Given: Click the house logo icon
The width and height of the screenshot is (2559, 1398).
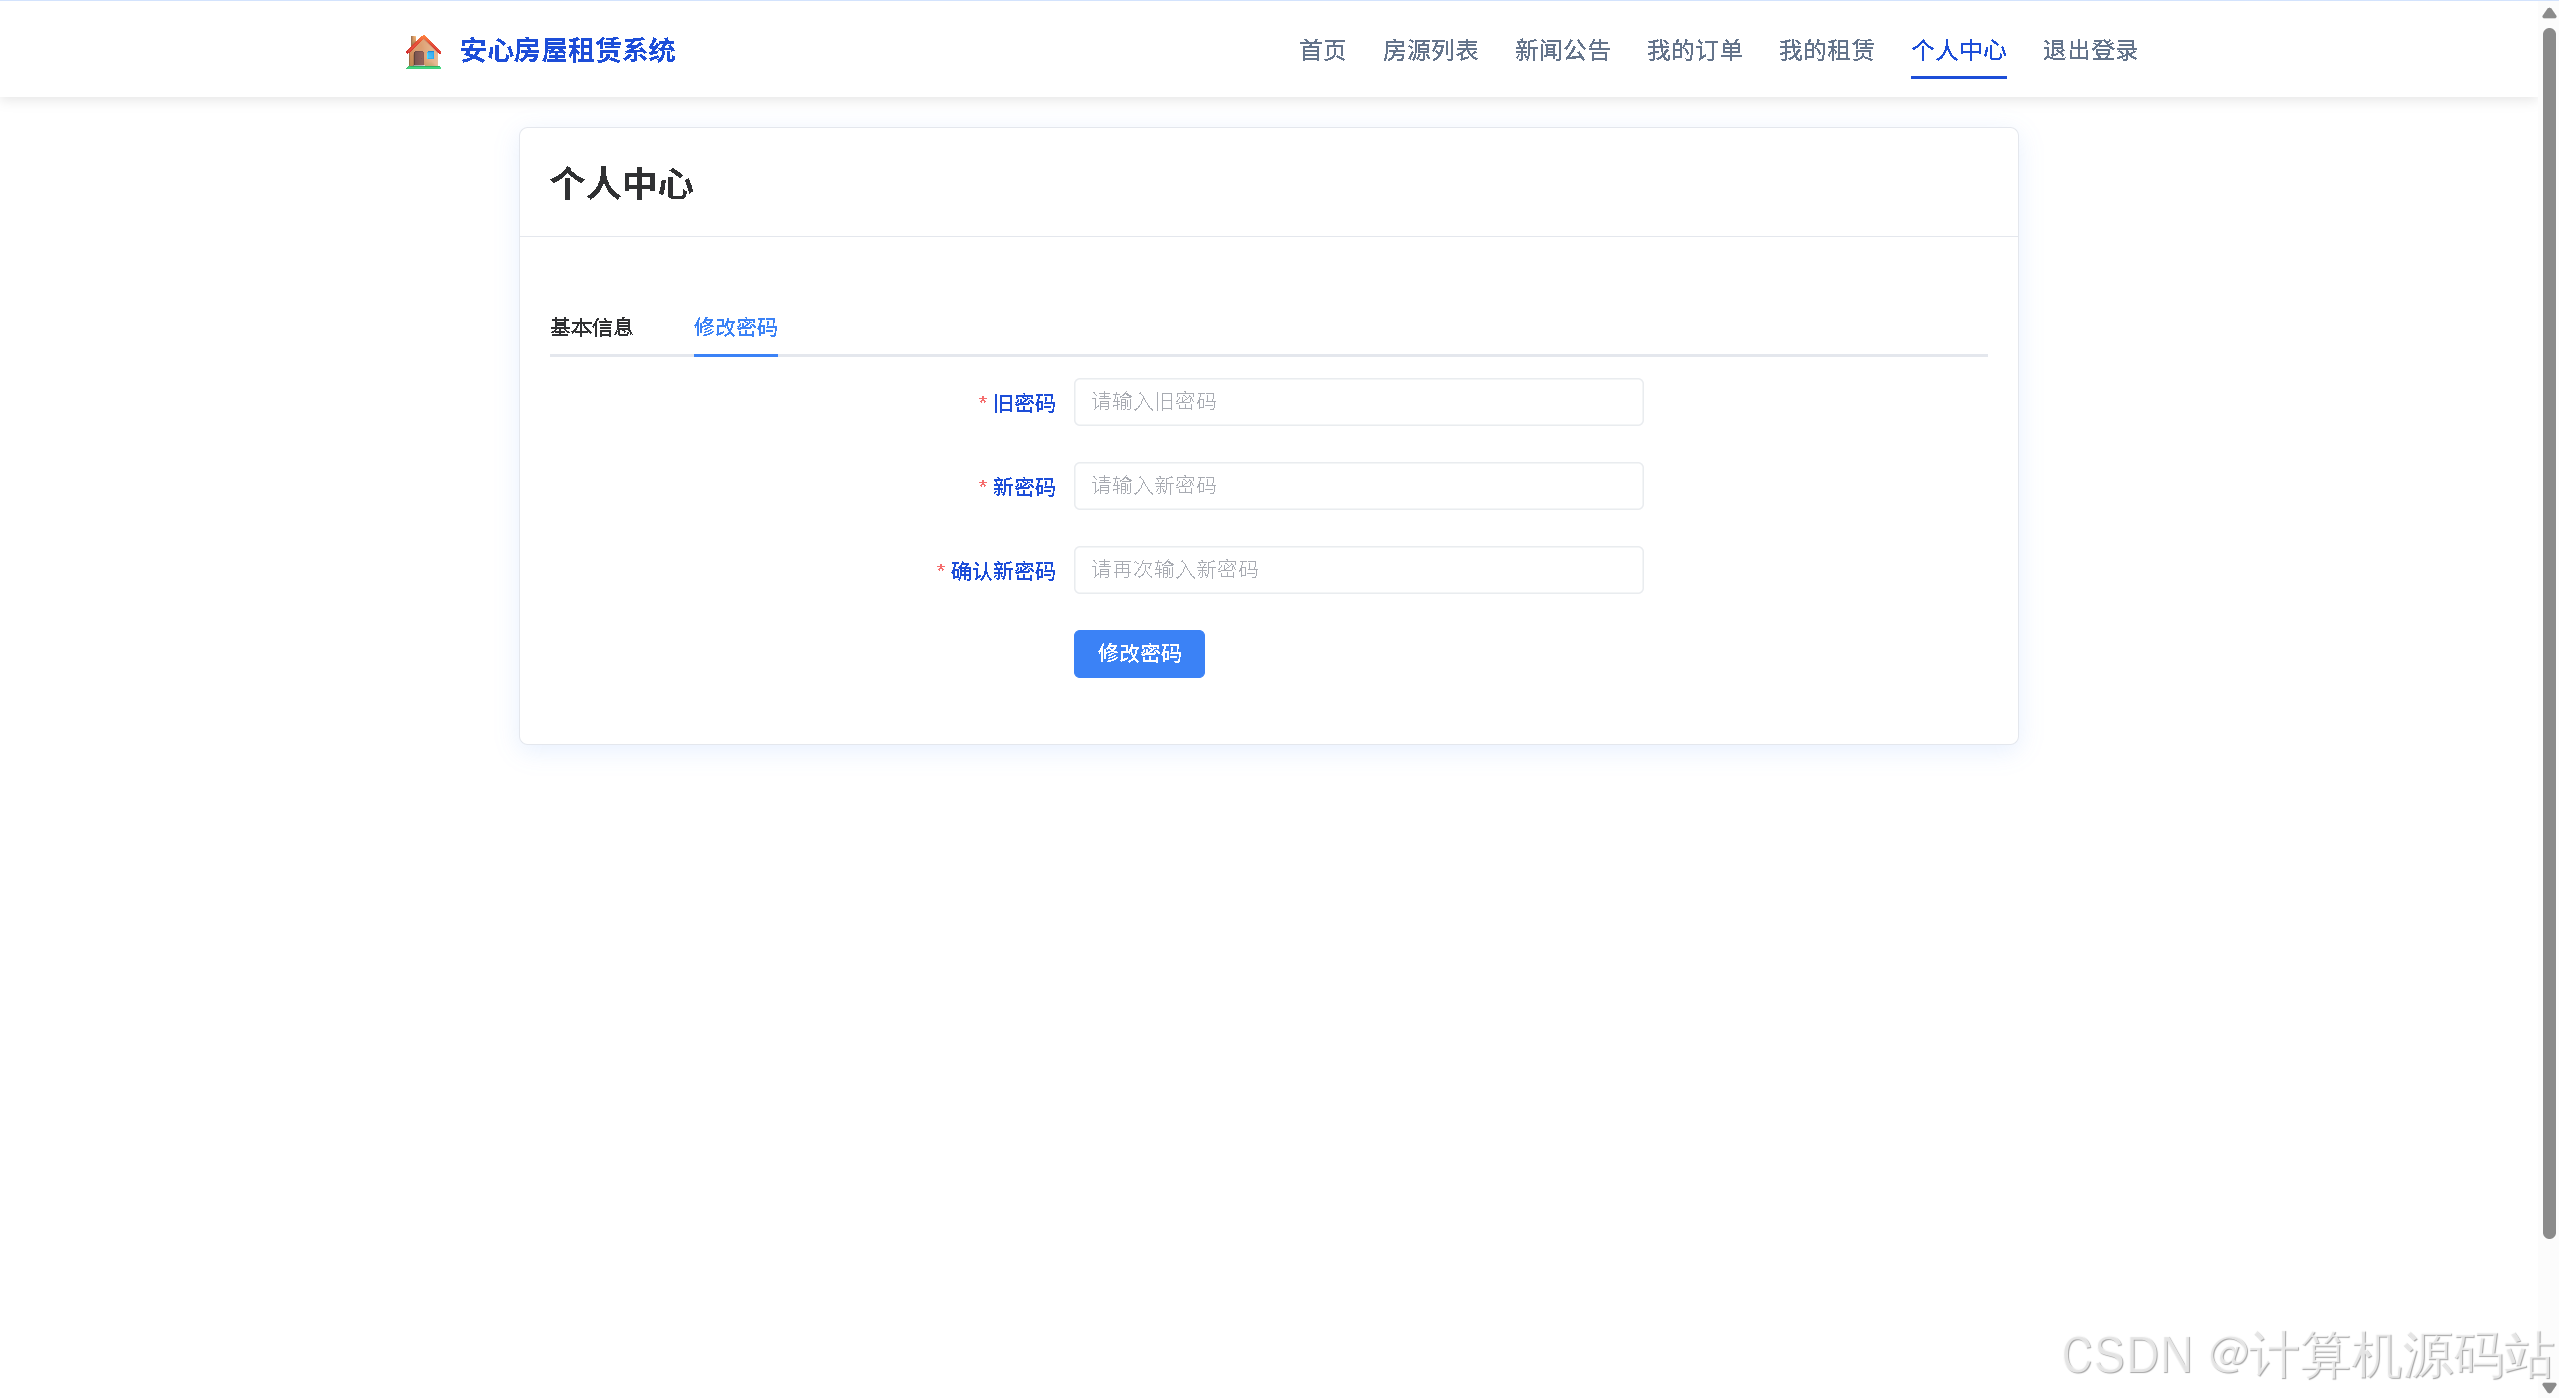Looking at the screenshot, I should [x=423, y=51].
